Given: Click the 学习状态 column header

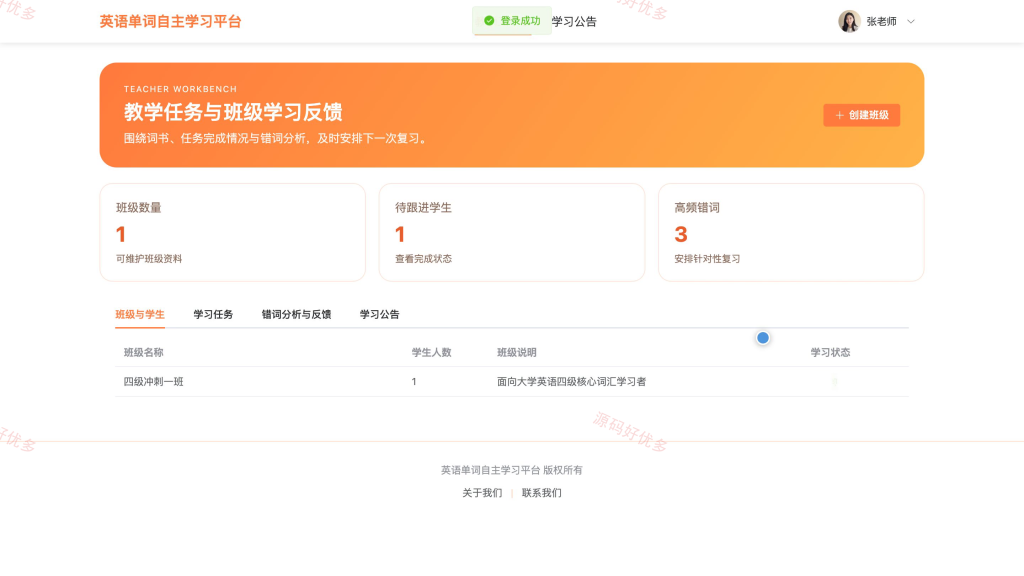Looking at the screenshot, I should click(830, 352).
